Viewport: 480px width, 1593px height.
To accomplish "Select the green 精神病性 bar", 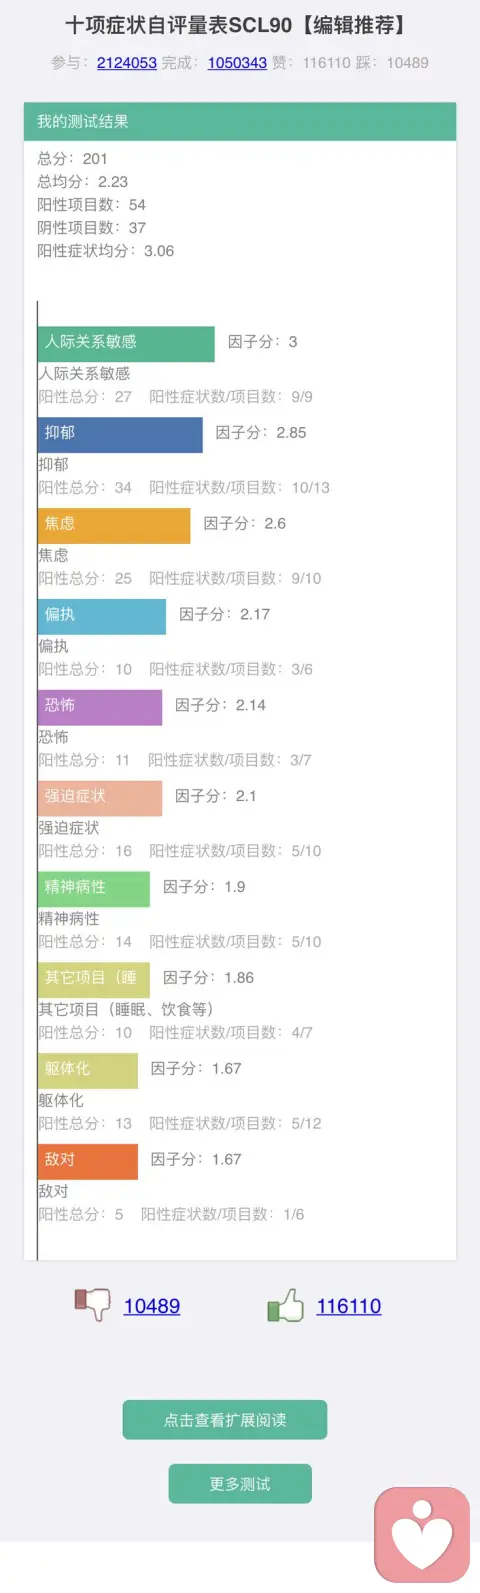I will (x=94, y=889).
